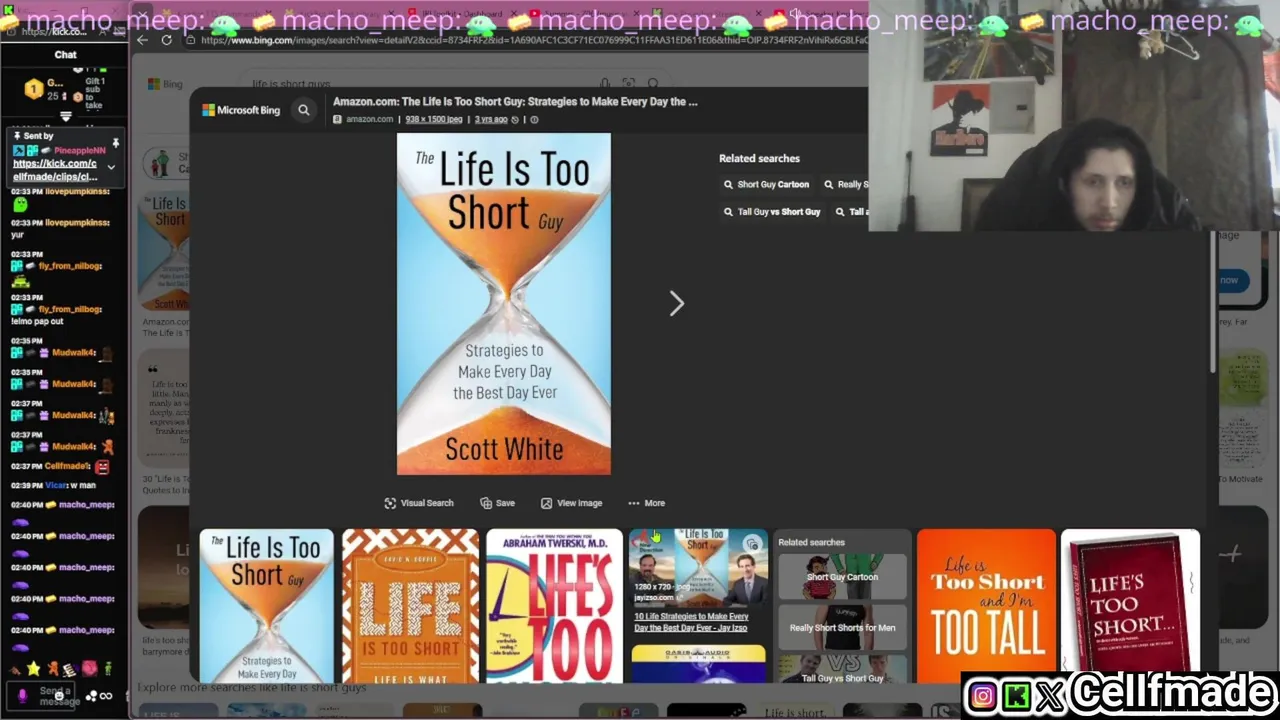Open the 938 x 1500 jpeg size link
This screenshot has height=720, width=1280.
point(434,119)
